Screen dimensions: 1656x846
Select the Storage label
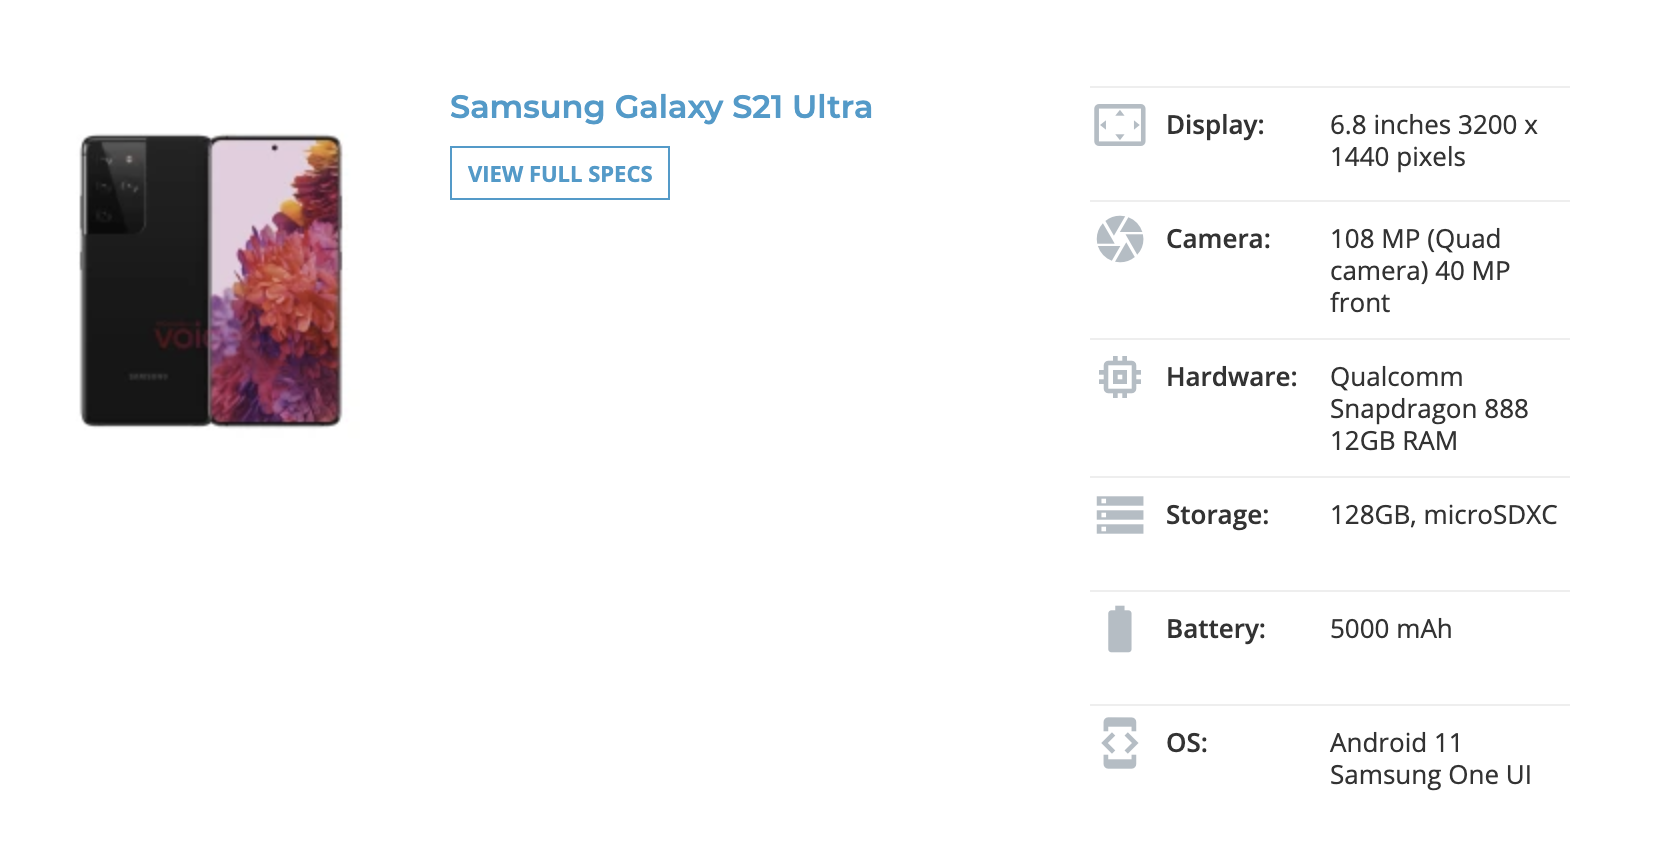pyautogui.click(x=1217, y=515)
